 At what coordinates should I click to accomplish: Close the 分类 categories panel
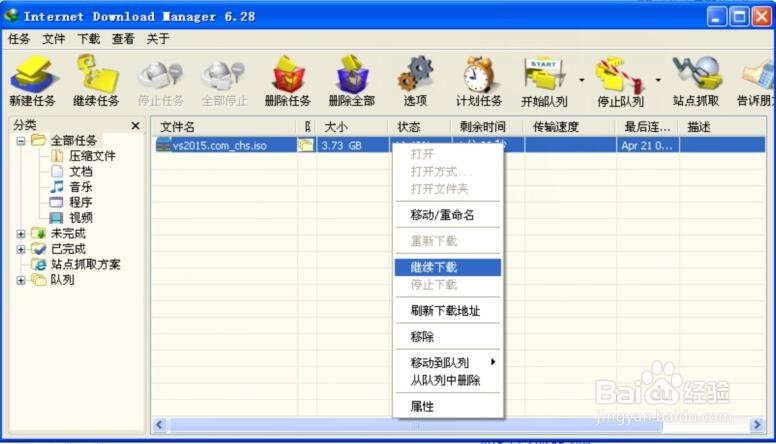135,126
